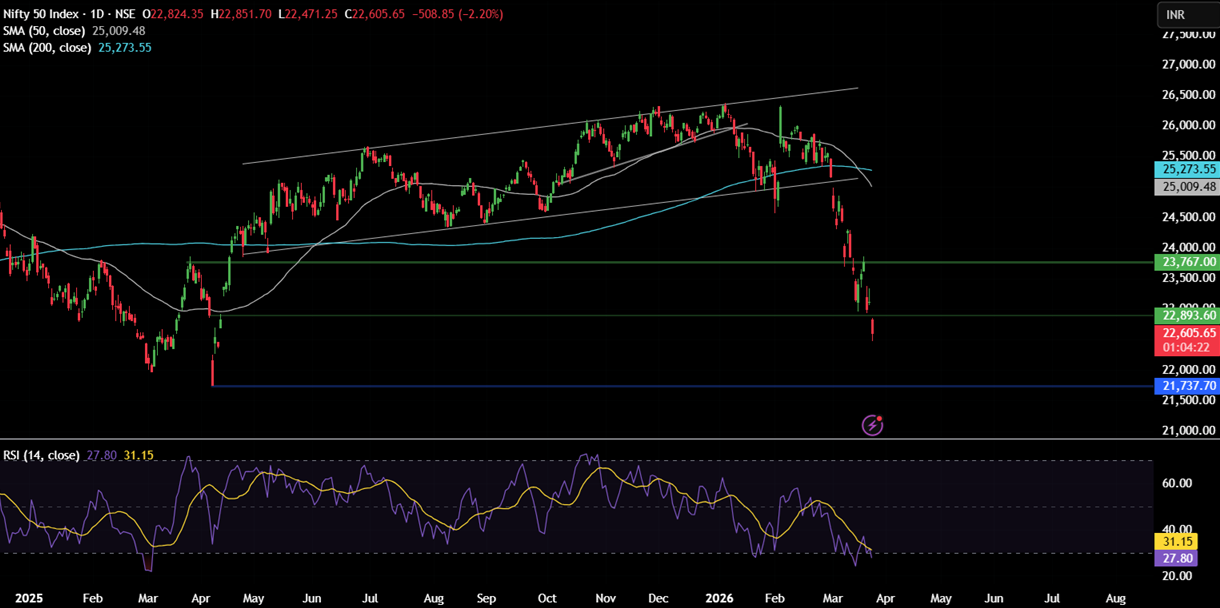Click the purple lightning bolt event icon
Screen dimensions: 1220x608
pyautogui.click(x=872, y=425)
